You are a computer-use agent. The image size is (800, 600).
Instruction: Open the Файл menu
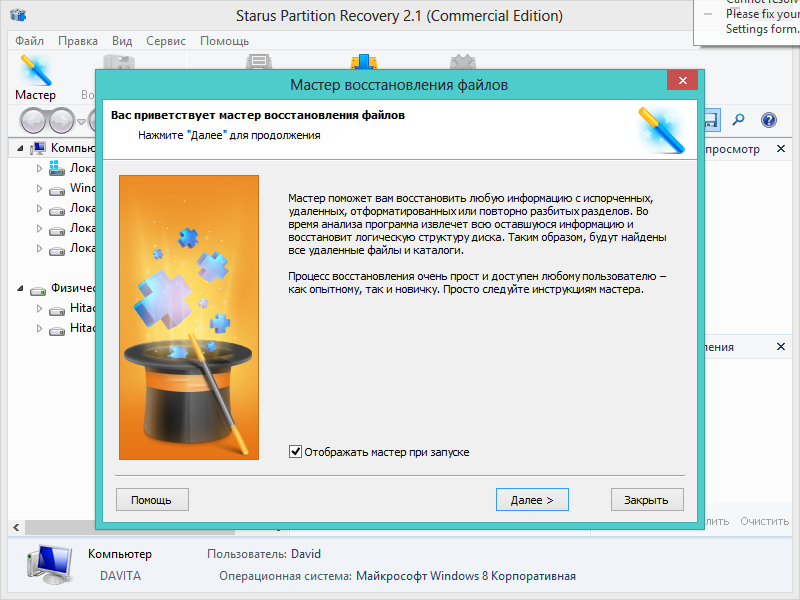[30, 41]
